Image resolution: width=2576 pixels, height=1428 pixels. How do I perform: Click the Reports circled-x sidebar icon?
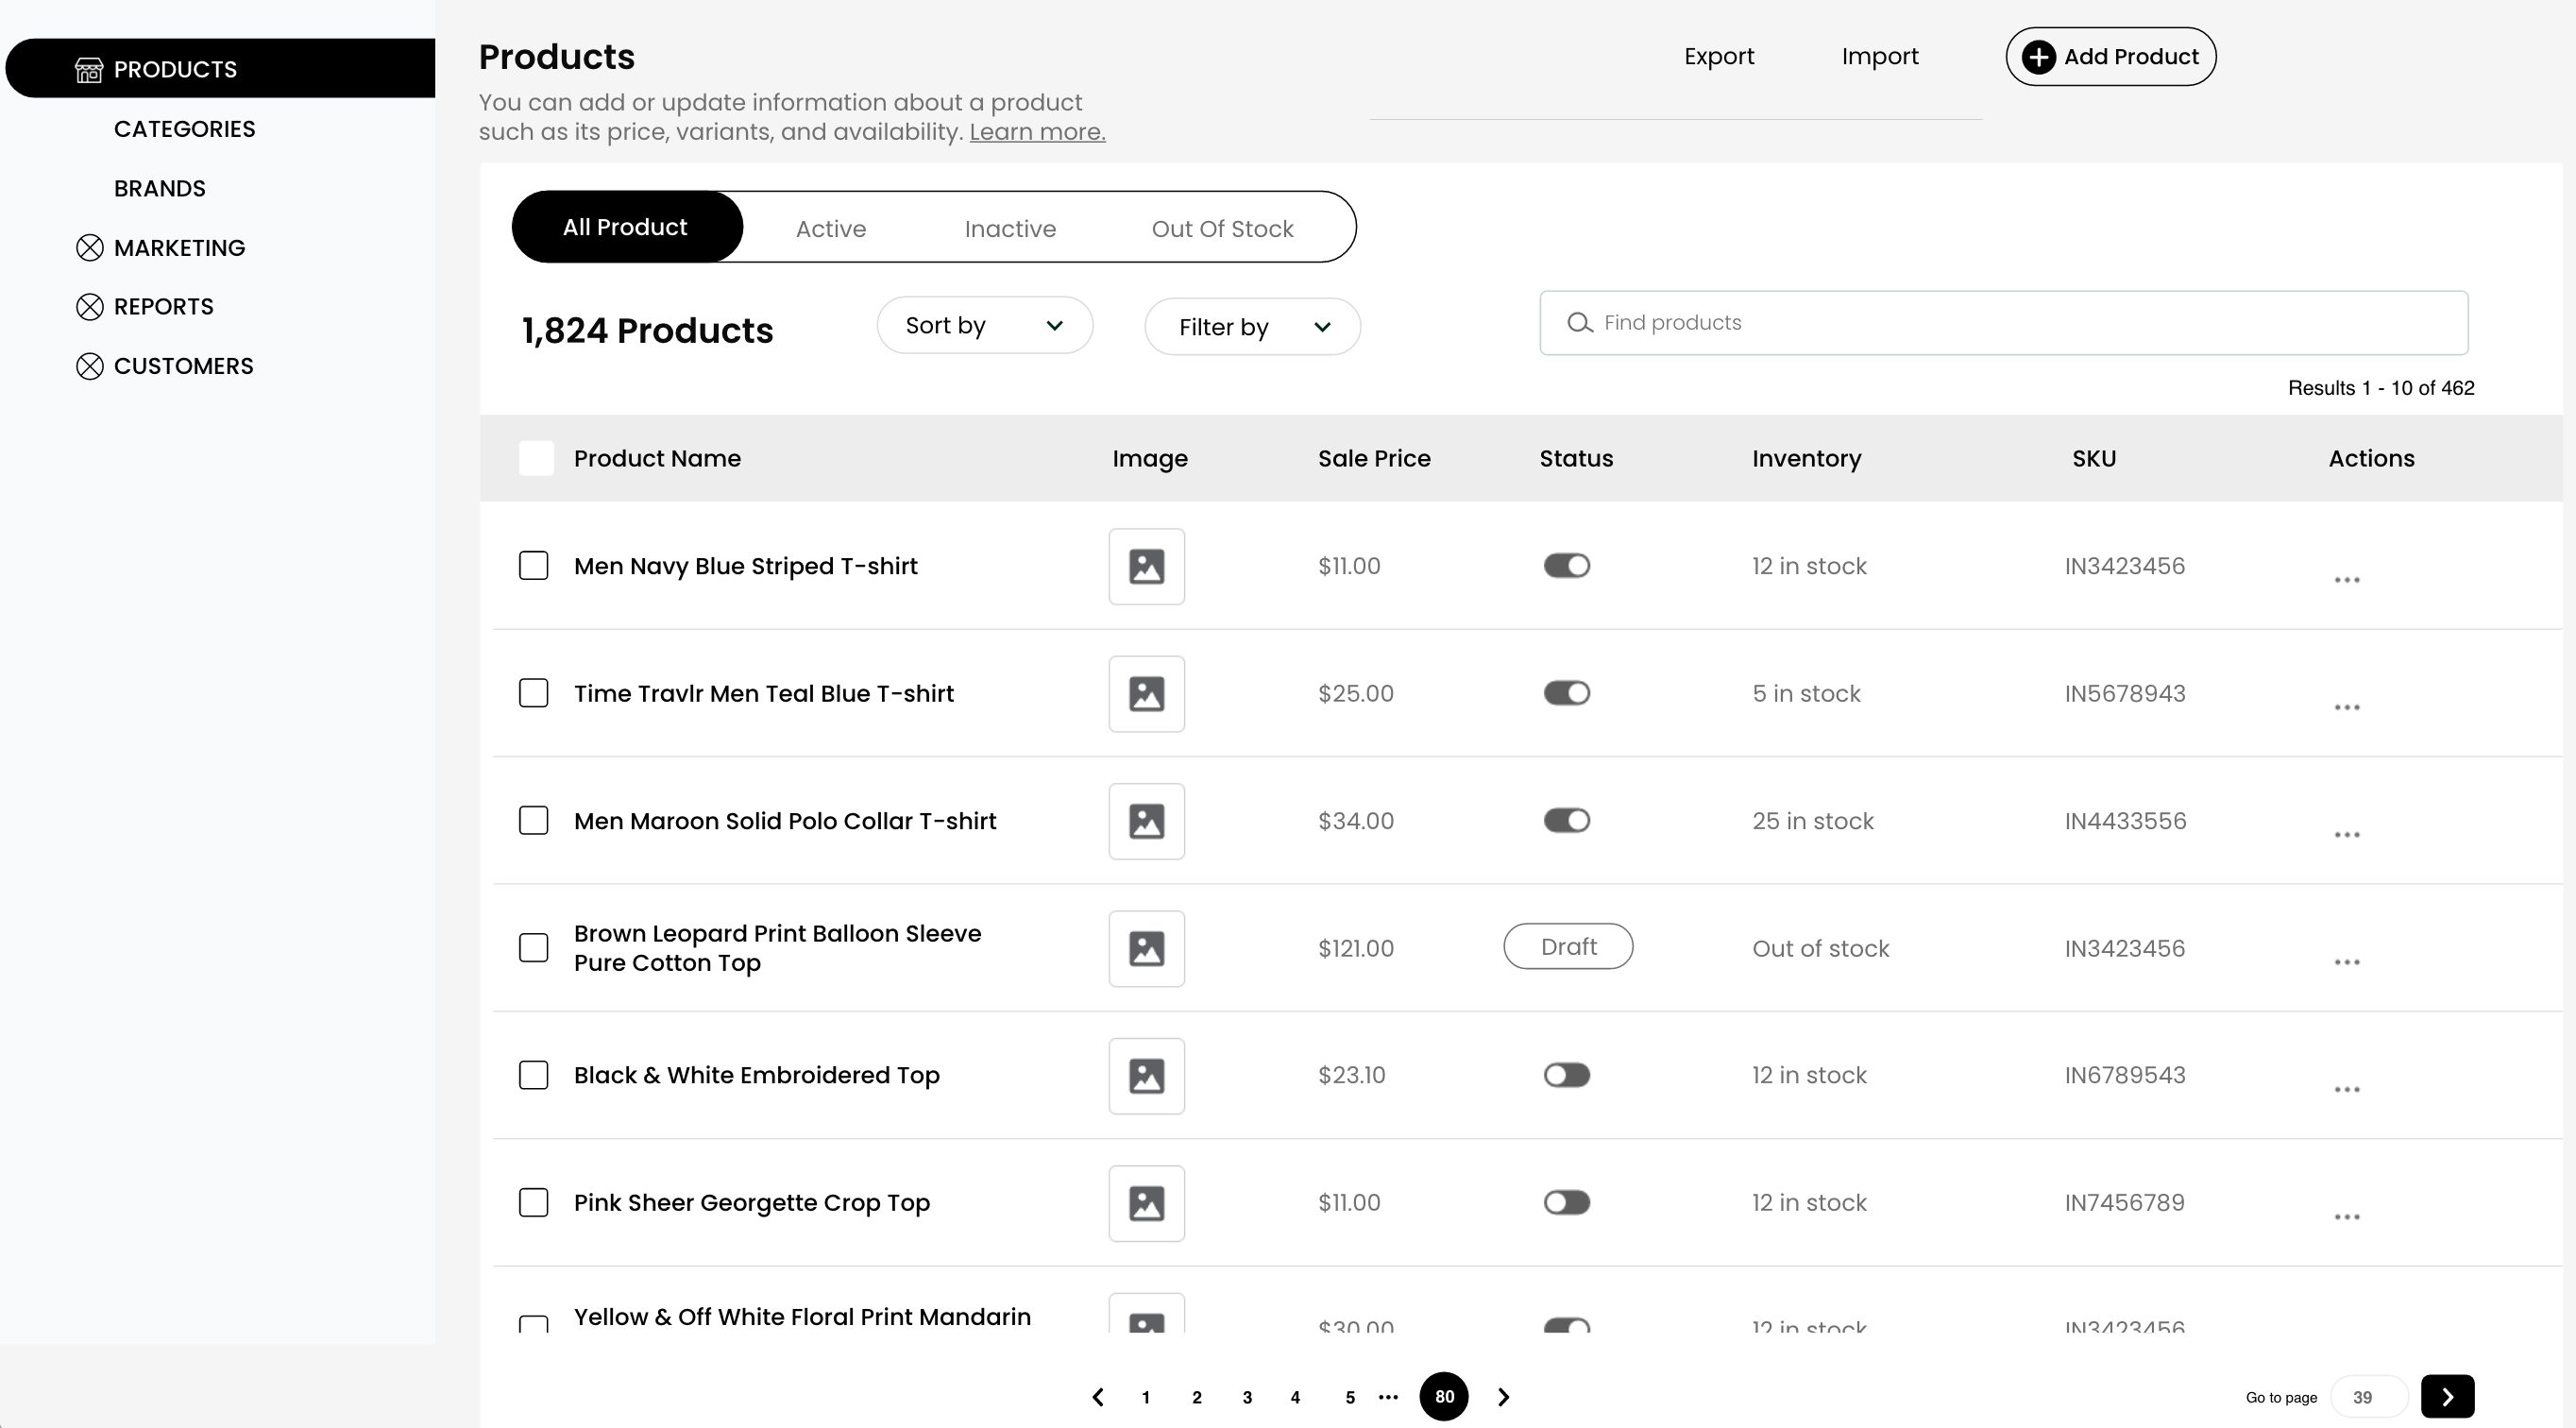coord(90,307)
